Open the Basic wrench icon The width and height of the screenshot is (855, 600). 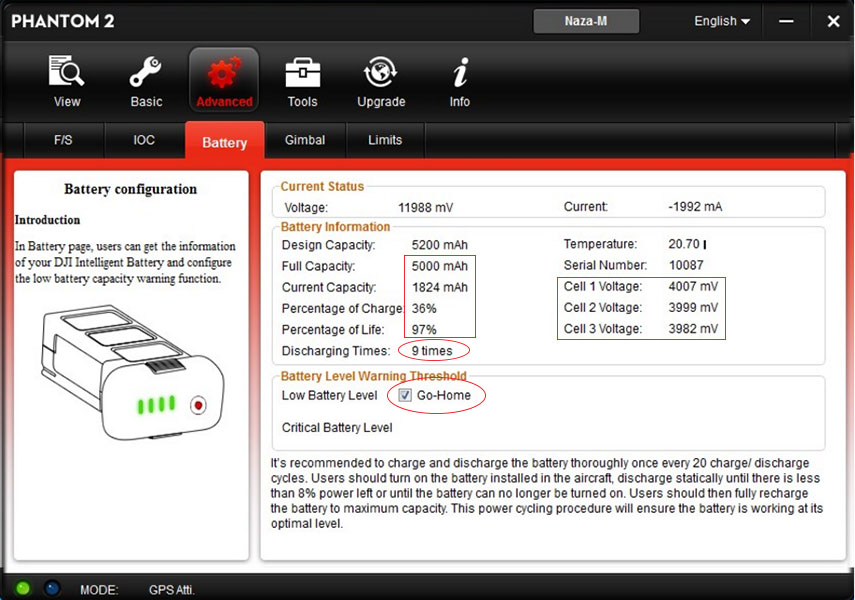[146, 71]
